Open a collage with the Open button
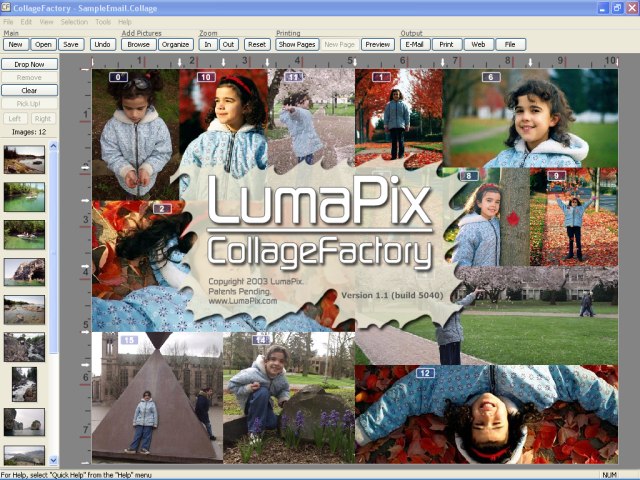Viewport: 640px width, 480px height. pyautogui.click(x=43, y=44)
